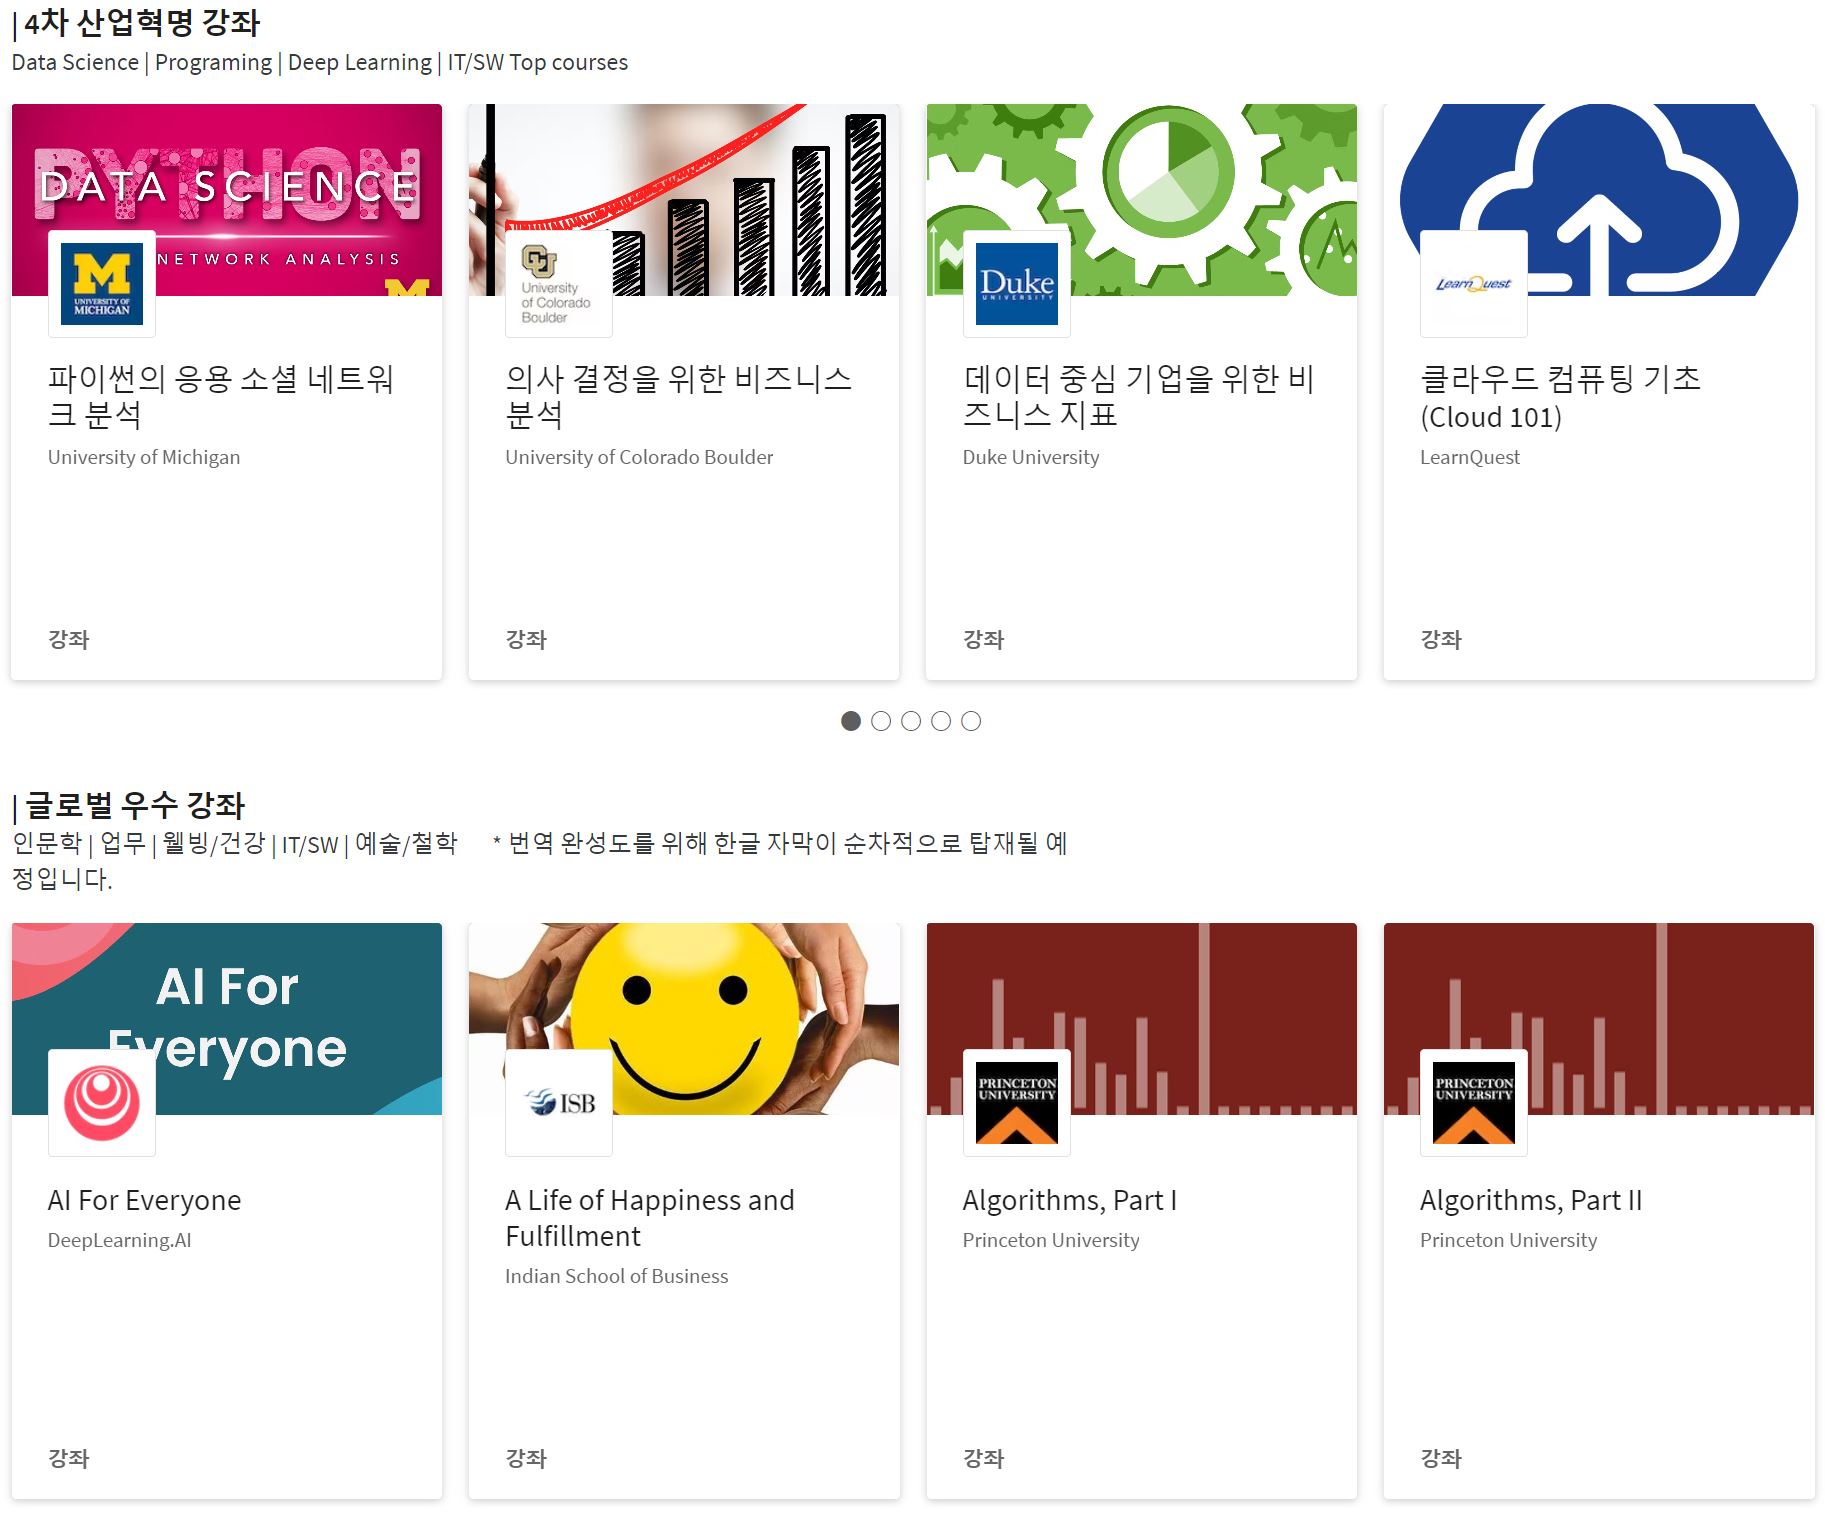Click 강좌 label on the Cloud 101 card

(1441, 640)
